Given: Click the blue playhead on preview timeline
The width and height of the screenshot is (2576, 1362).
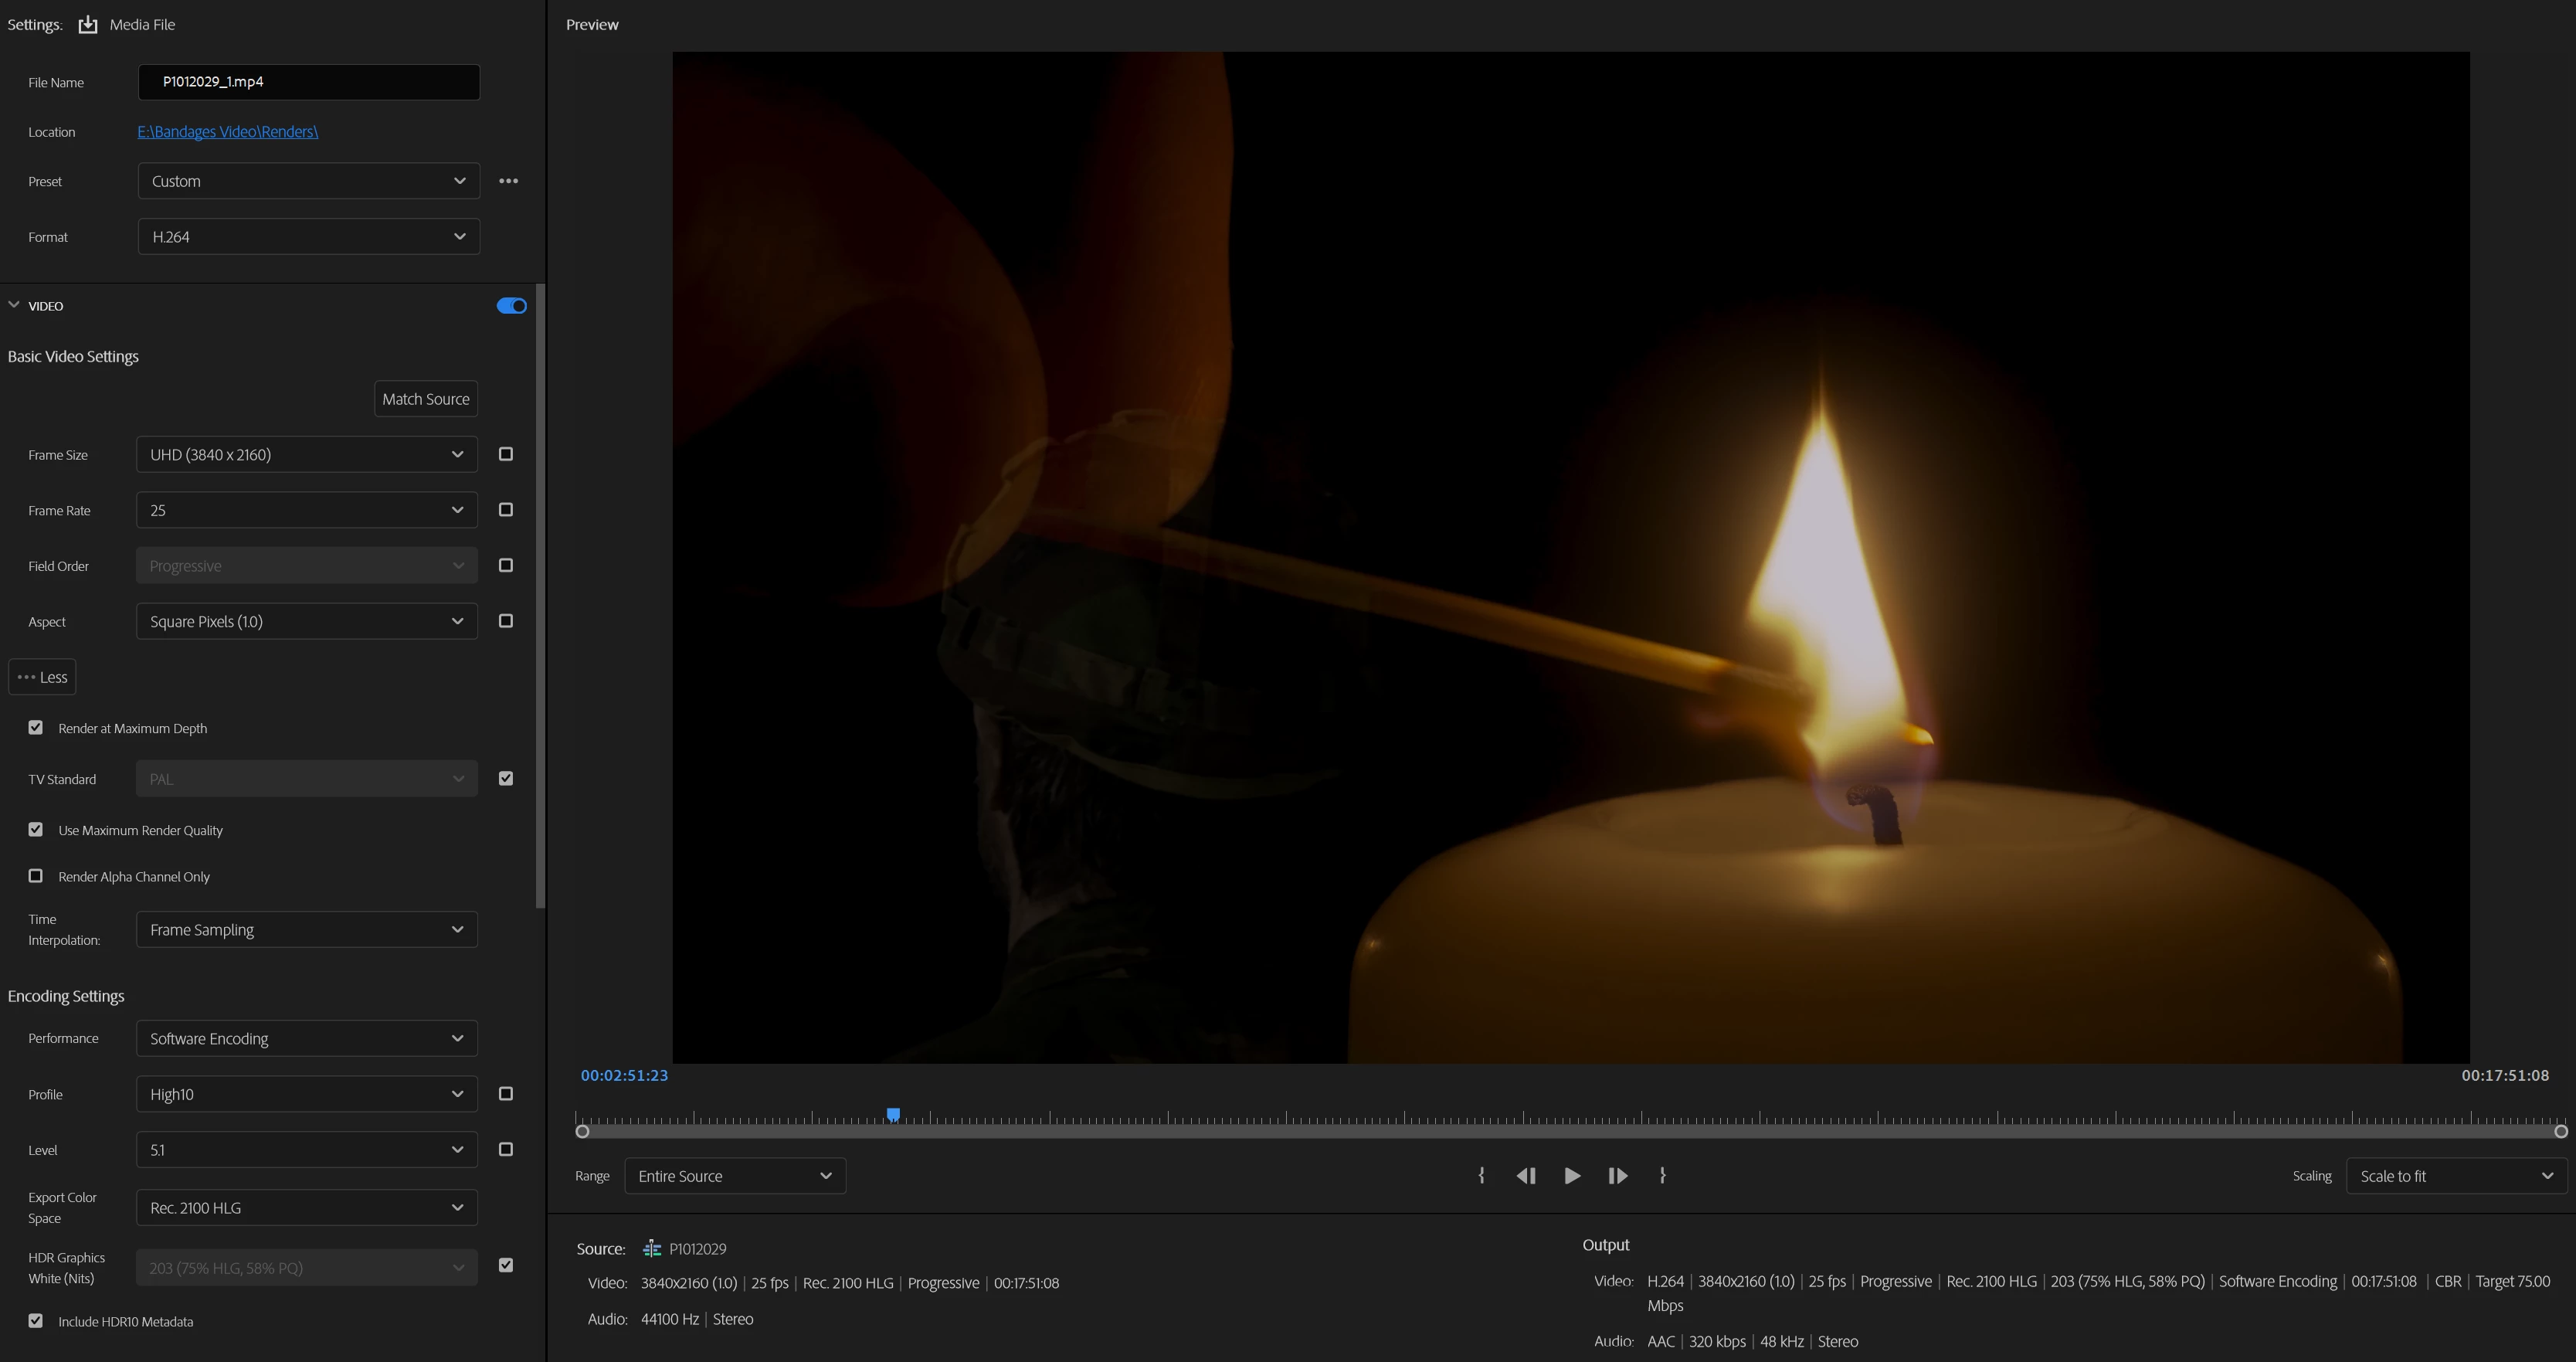Looking at the screenshot, I should tap(893, 1114).
